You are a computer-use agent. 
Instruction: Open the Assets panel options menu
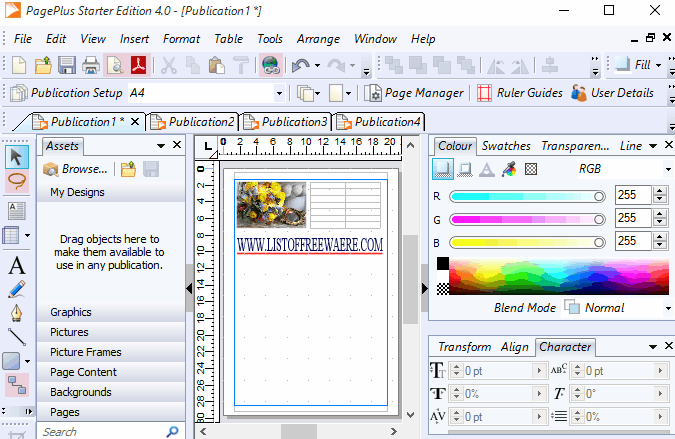161,145
